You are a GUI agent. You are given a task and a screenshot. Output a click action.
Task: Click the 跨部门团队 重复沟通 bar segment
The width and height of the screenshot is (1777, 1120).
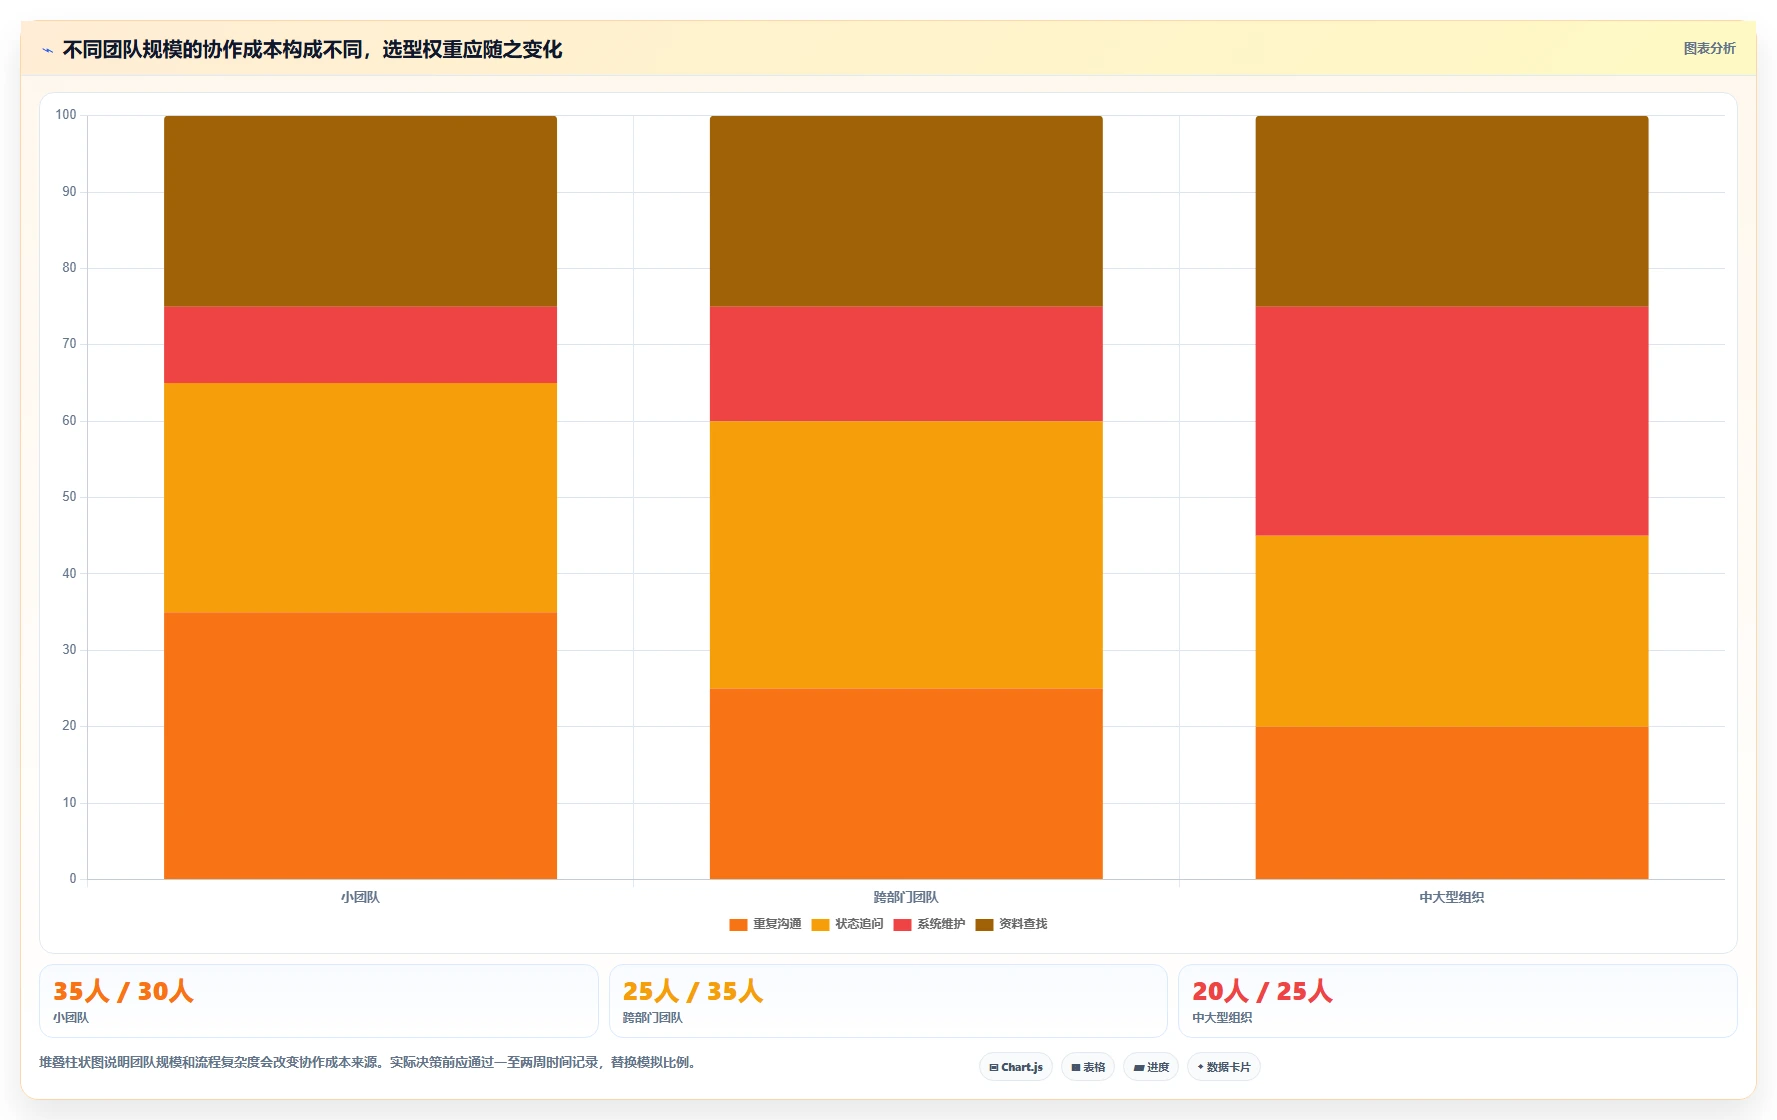[x=906, y=784]
